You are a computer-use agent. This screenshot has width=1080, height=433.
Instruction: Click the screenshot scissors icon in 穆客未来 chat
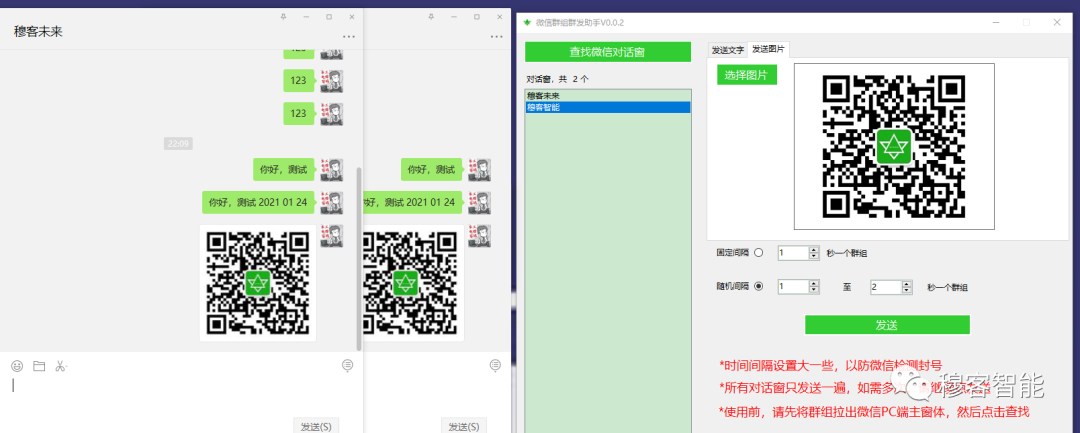[x=61, y=366]
